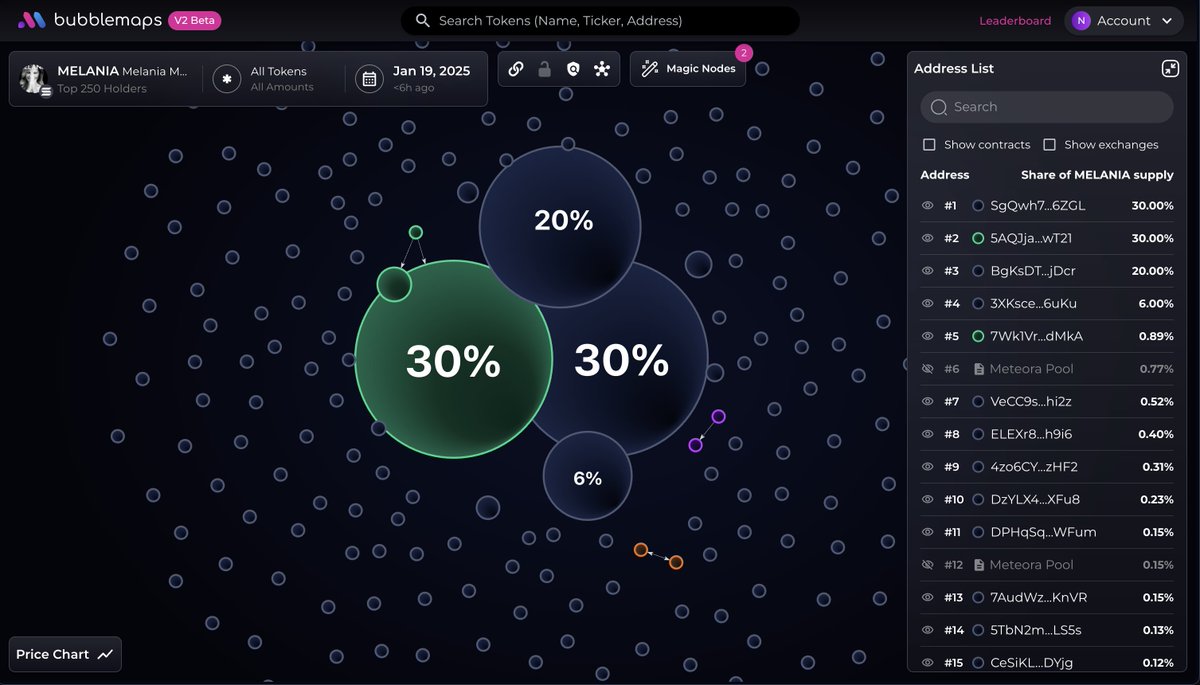Focus the Address List search field

click(x=1047, y=107)
